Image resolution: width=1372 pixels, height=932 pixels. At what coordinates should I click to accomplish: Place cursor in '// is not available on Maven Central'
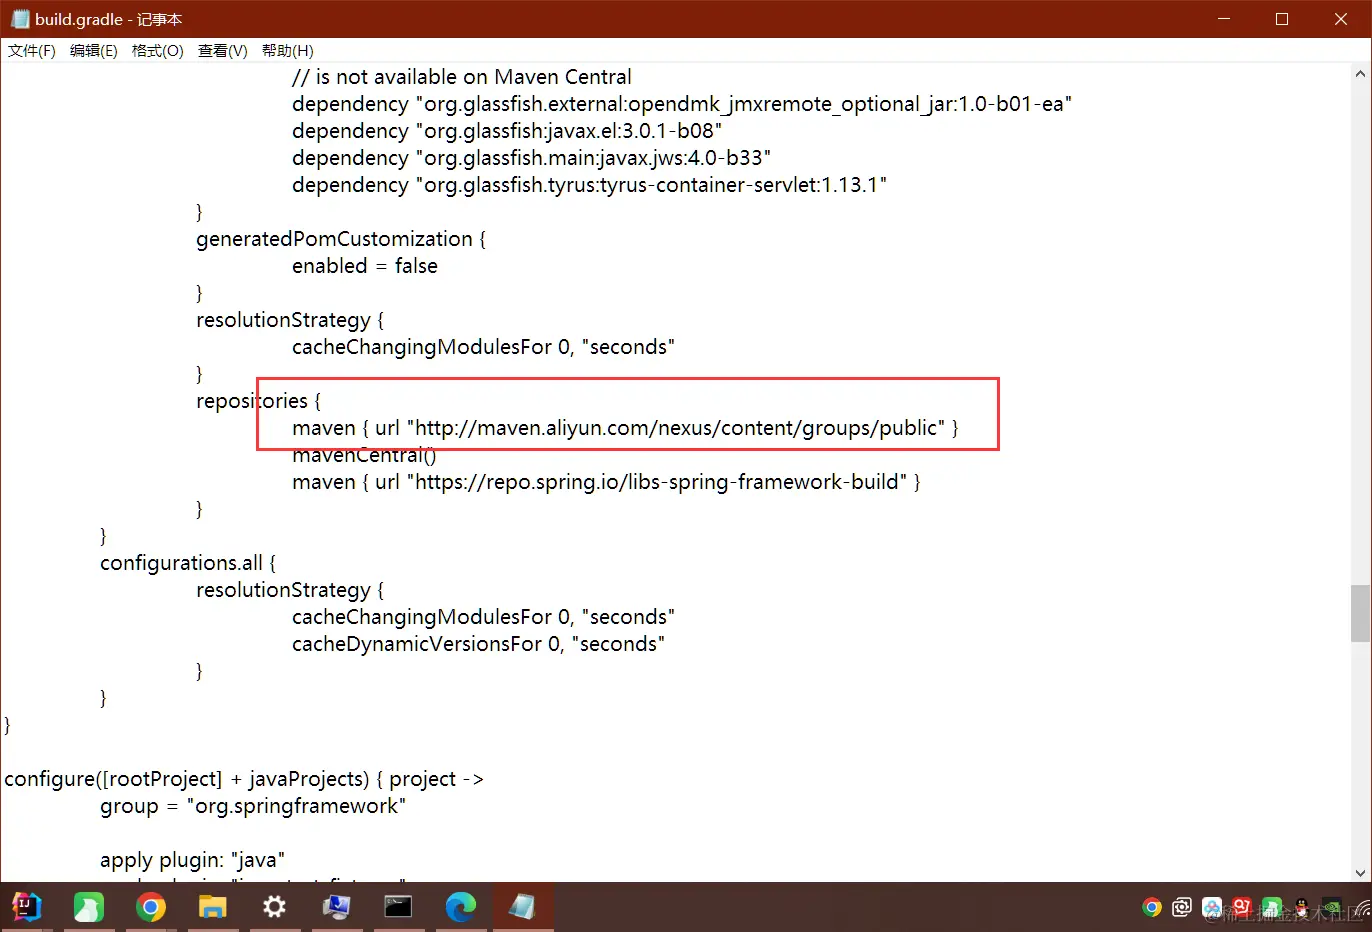461,77
